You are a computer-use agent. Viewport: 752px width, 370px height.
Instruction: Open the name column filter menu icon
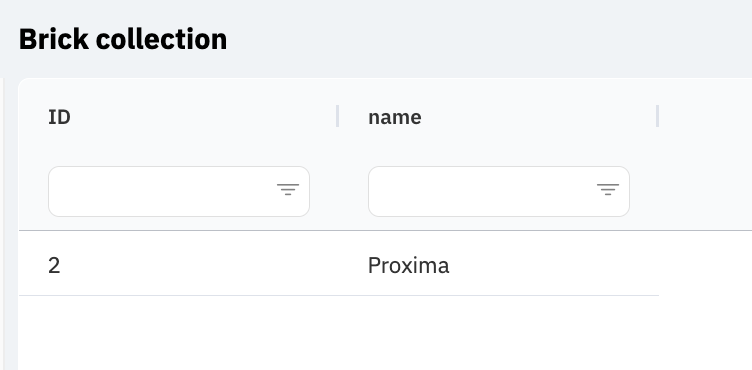pyautogui.click(x=608, y=190)
